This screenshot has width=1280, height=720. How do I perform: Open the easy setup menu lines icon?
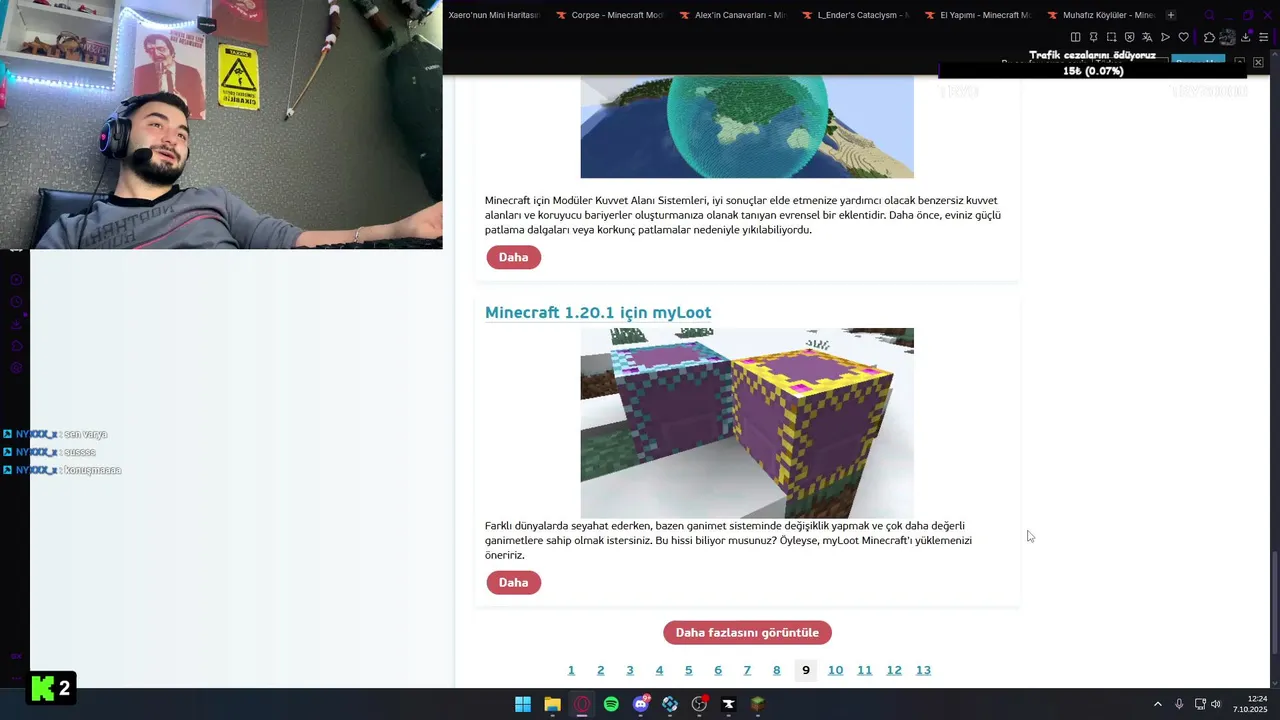point(1264,37)
